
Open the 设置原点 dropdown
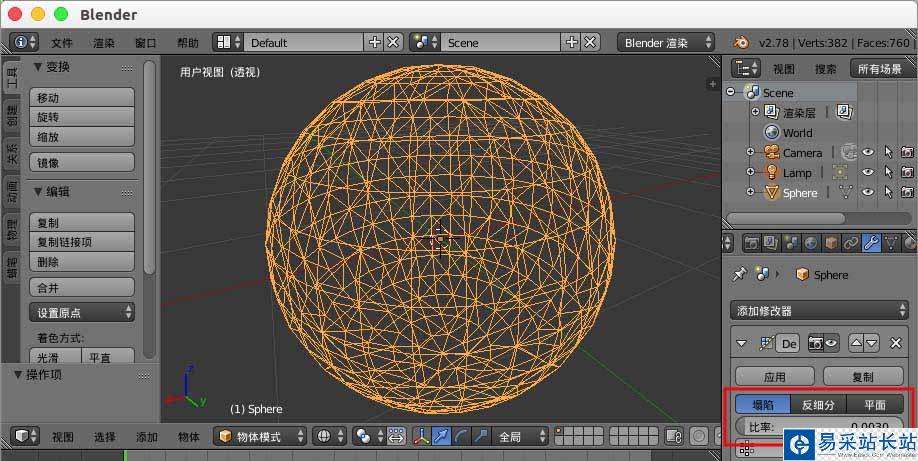pyautogui.click(x=82, y=313)
